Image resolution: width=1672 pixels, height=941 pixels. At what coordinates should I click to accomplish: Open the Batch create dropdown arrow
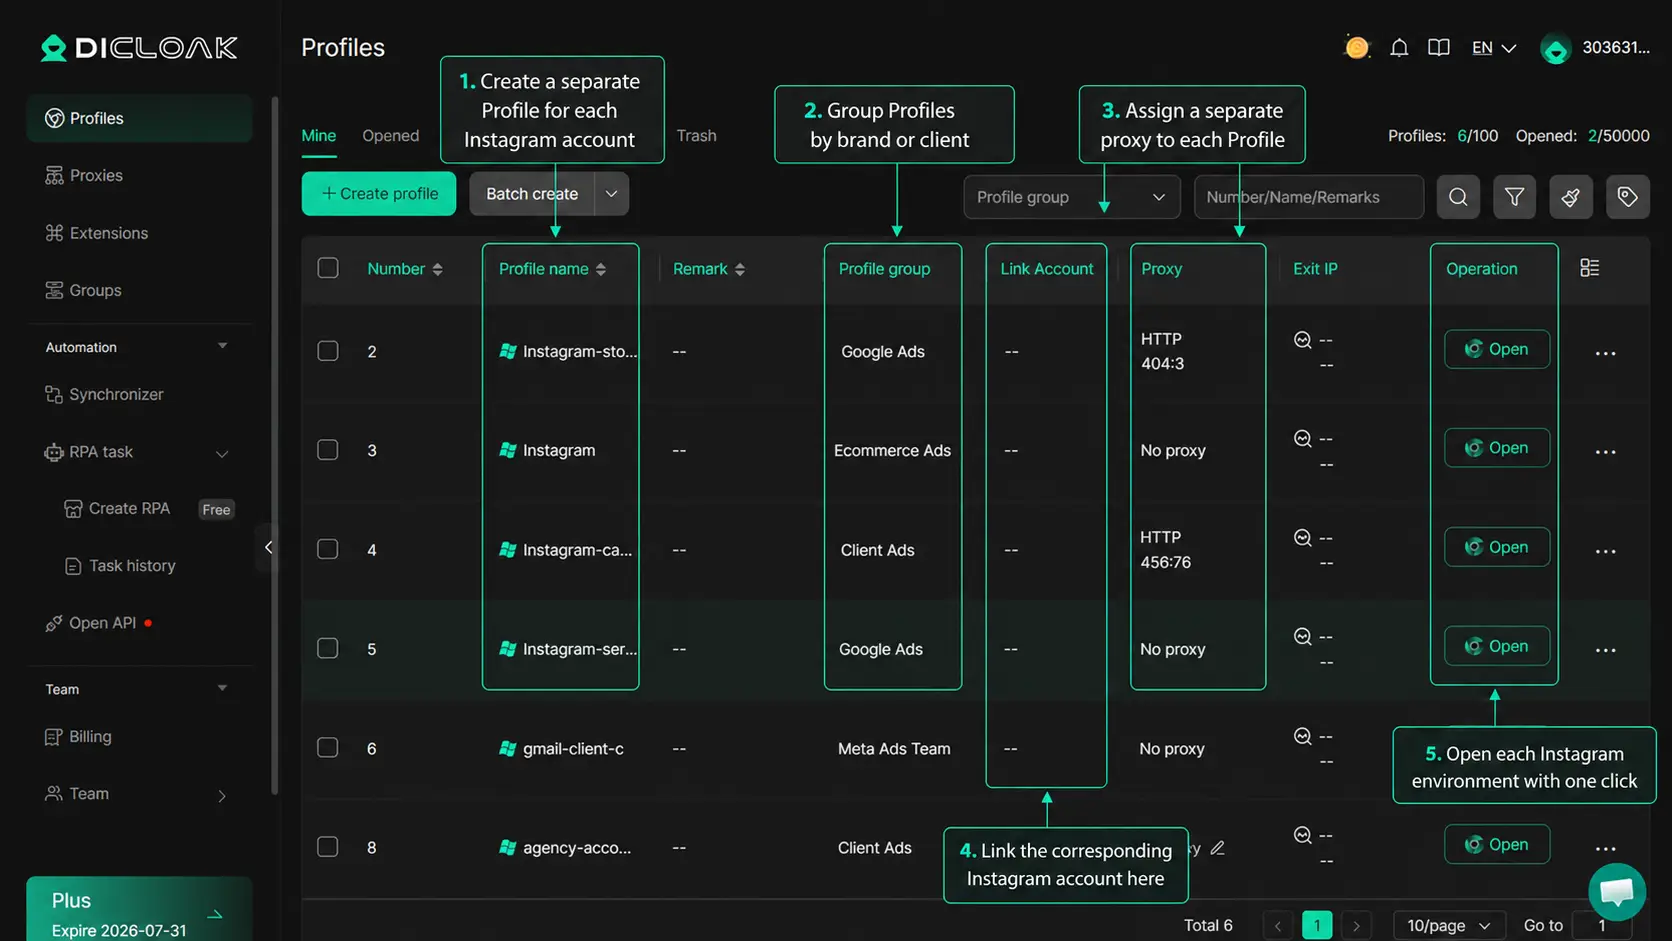(611, 194)
